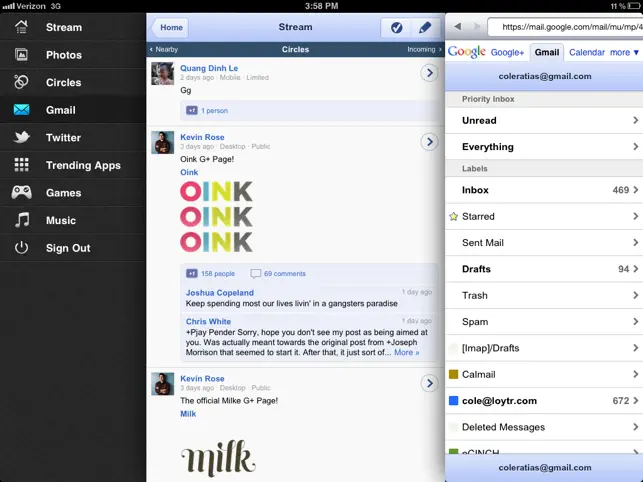Open the Starred label row
This screenshot has width=643, height=482.
point(544,216)
